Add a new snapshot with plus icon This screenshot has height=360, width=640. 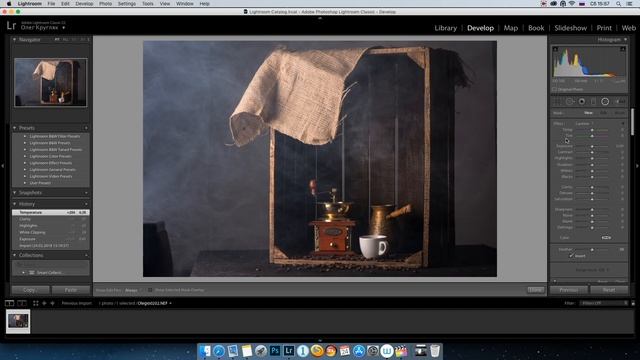click(86, 193)
